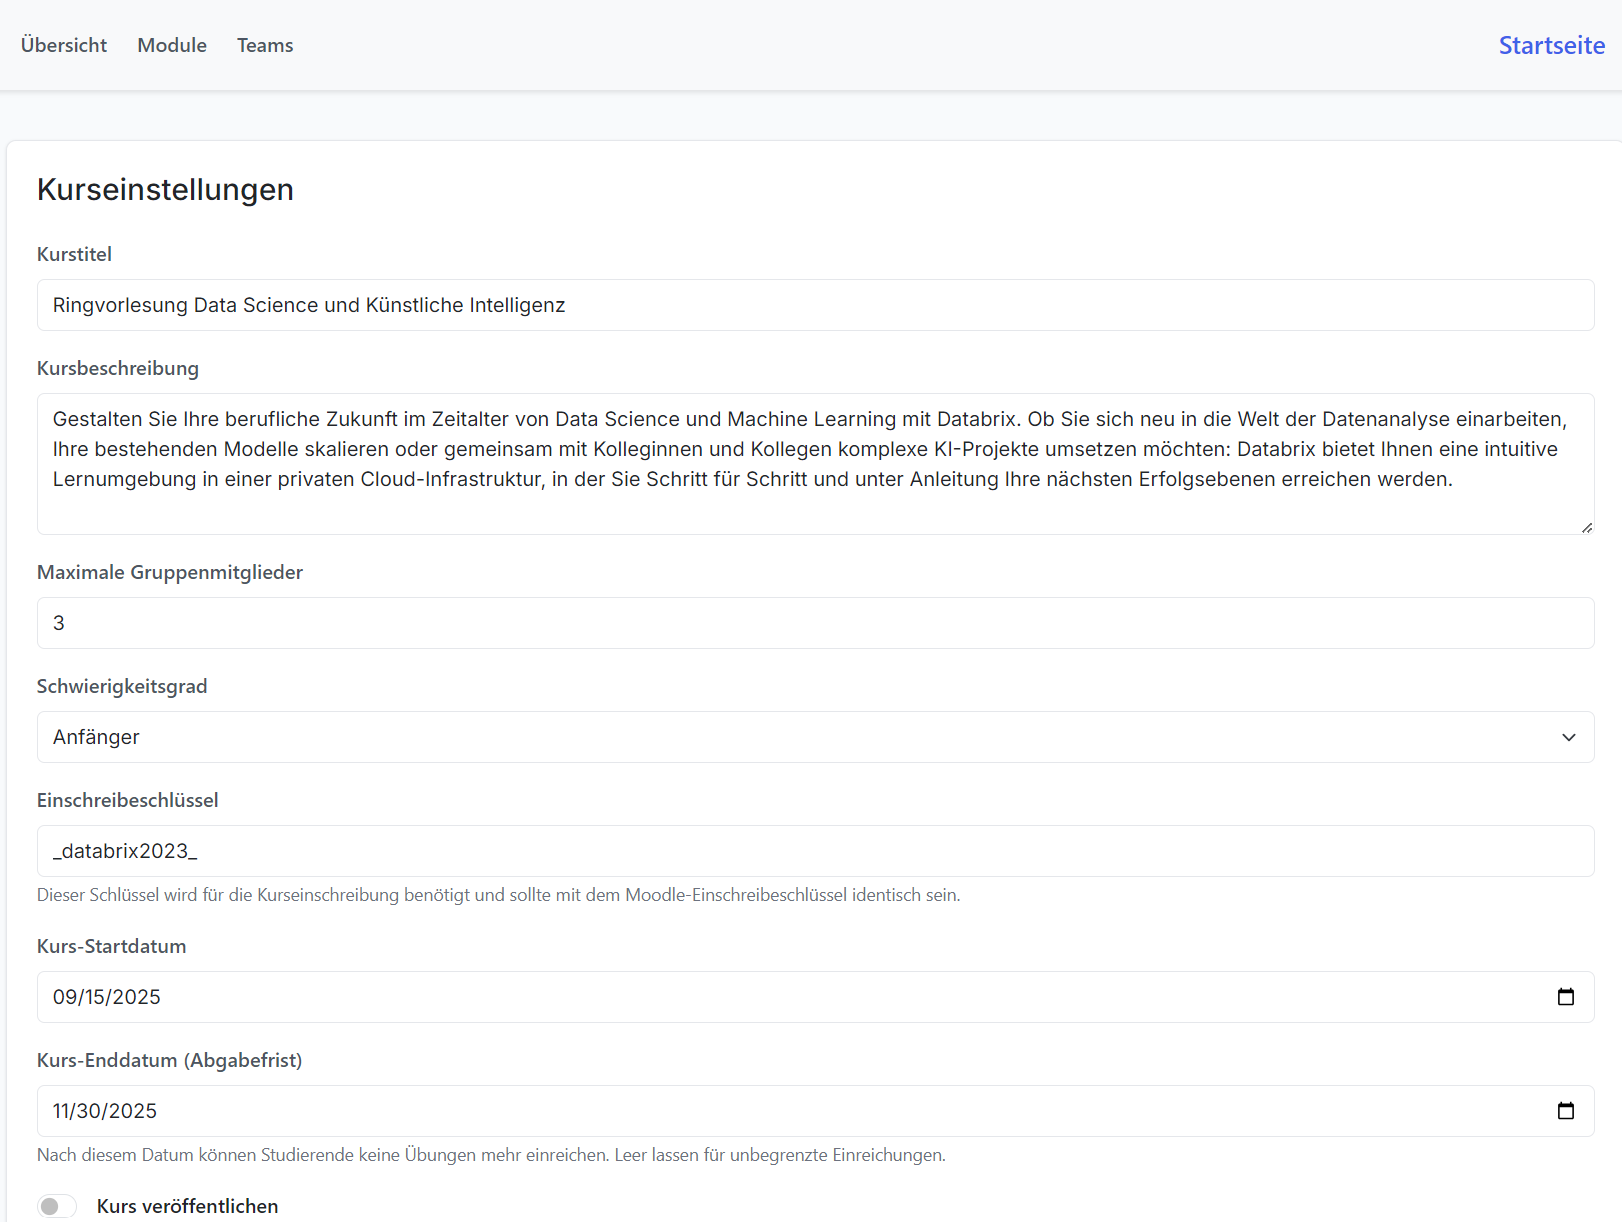Open the Kurs-Enddatum calendar picker icon
1622x1222 pixels.
pos(1565,1111)
